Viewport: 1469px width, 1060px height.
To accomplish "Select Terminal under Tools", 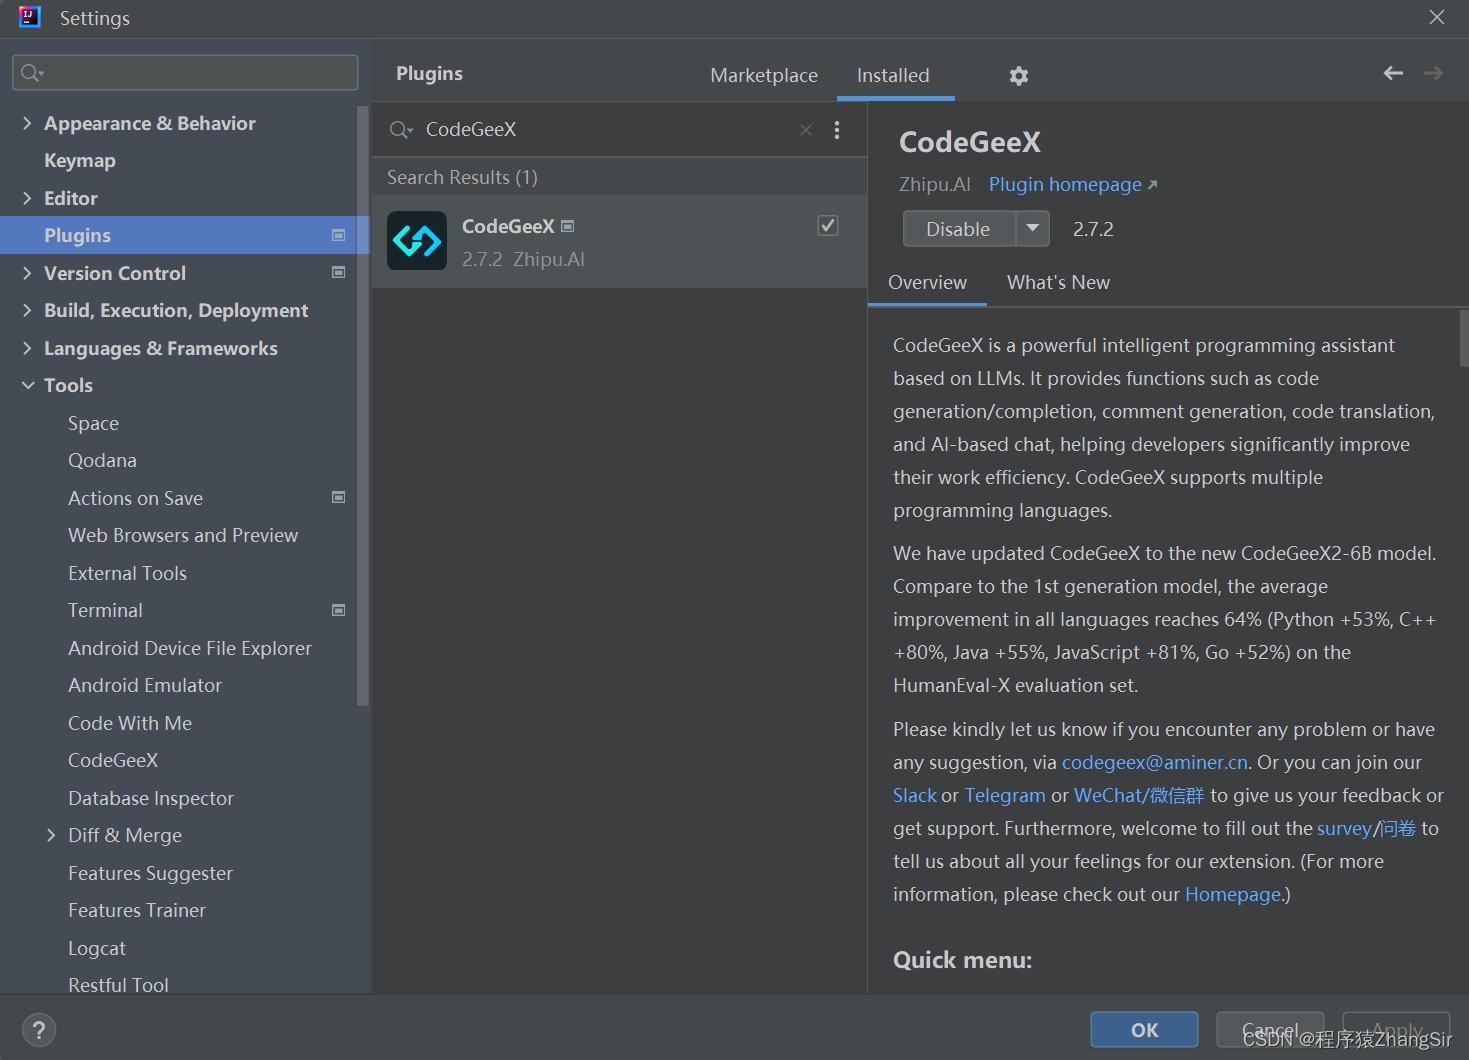I will (105, 610).
